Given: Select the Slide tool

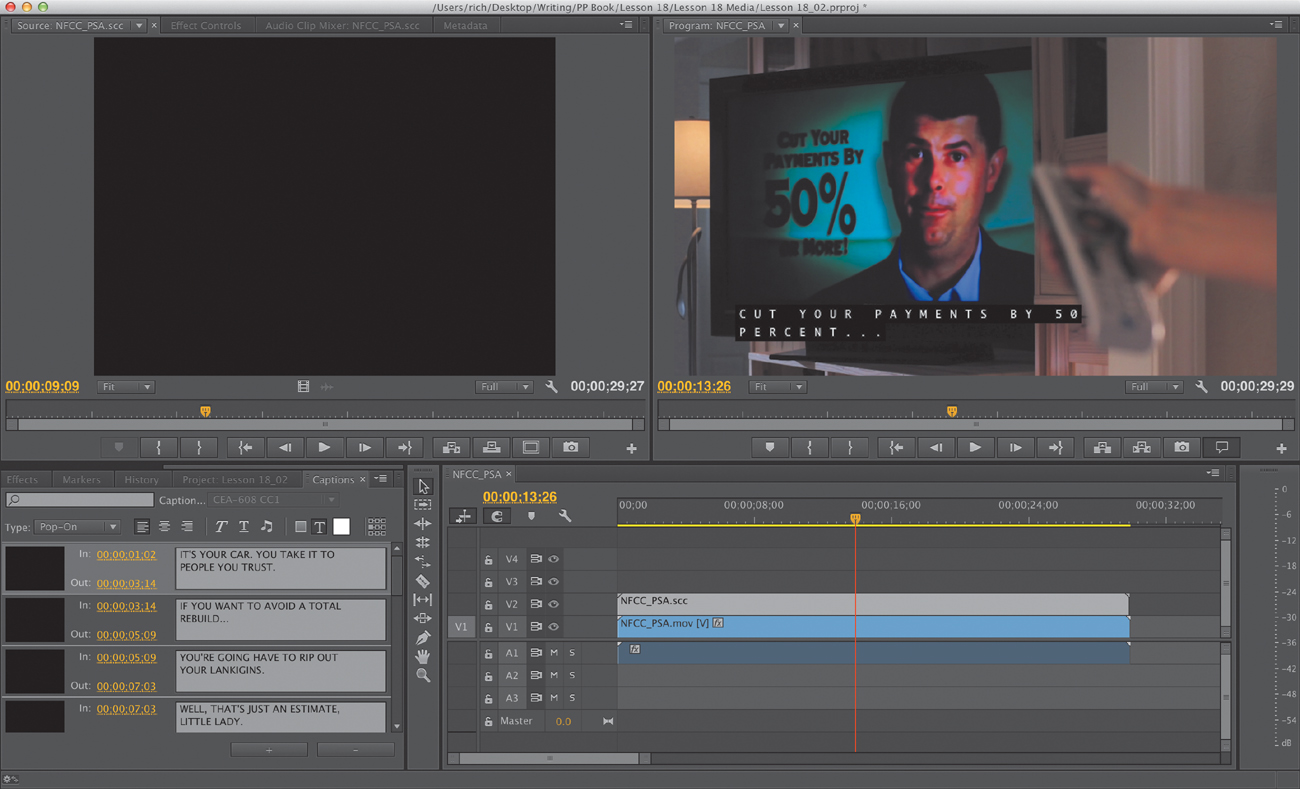Looking at the screenshot, I should pos(423,619).
